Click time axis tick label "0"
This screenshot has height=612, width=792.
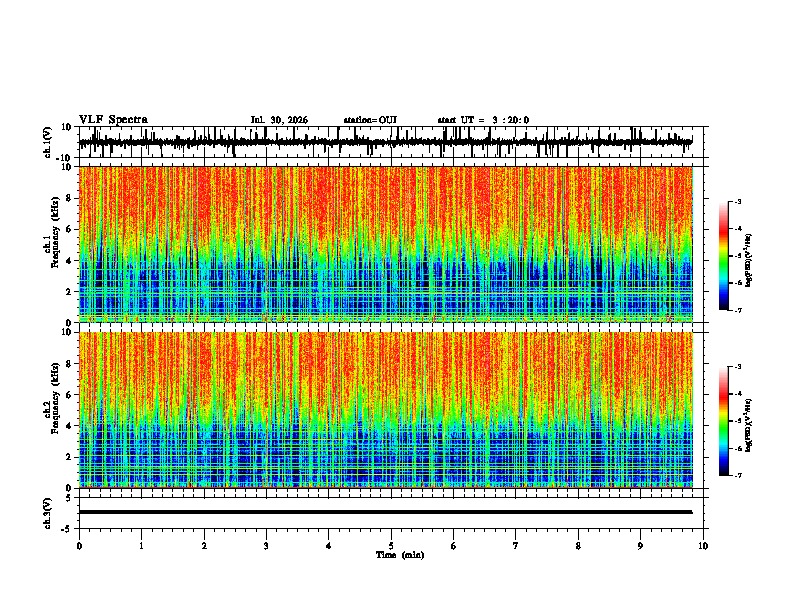tap(79, 546)
